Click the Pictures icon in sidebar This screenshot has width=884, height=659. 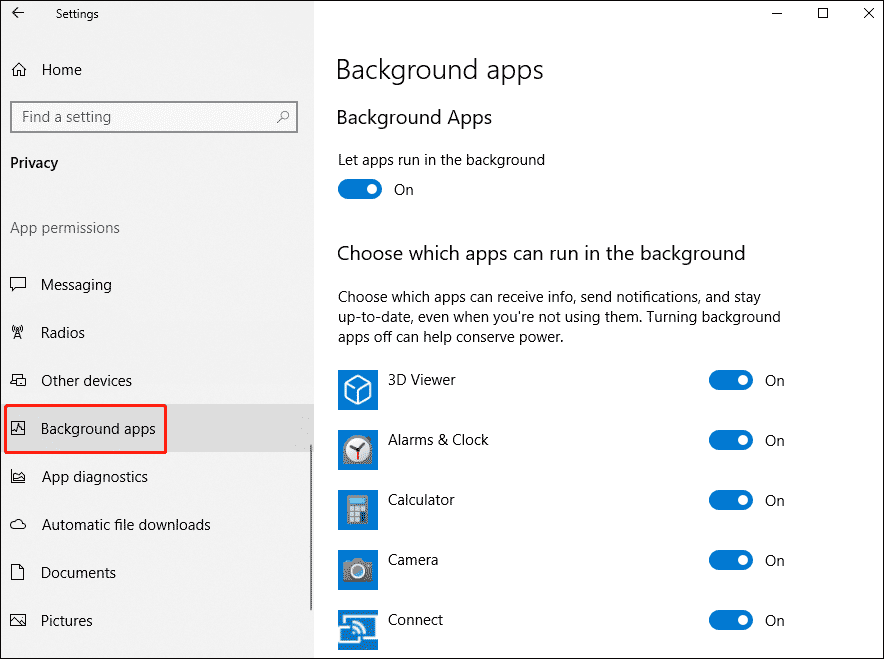tap(18, 620)
